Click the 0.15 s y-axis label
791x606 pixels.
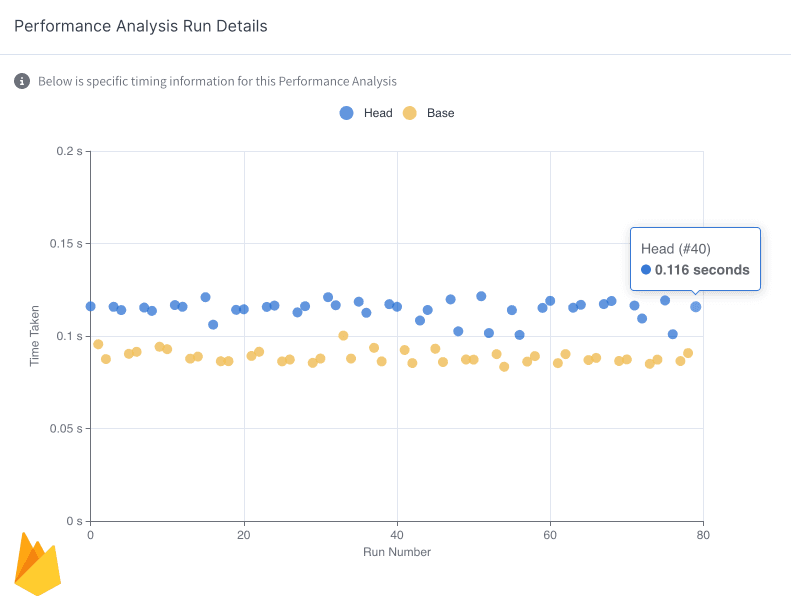66,244
